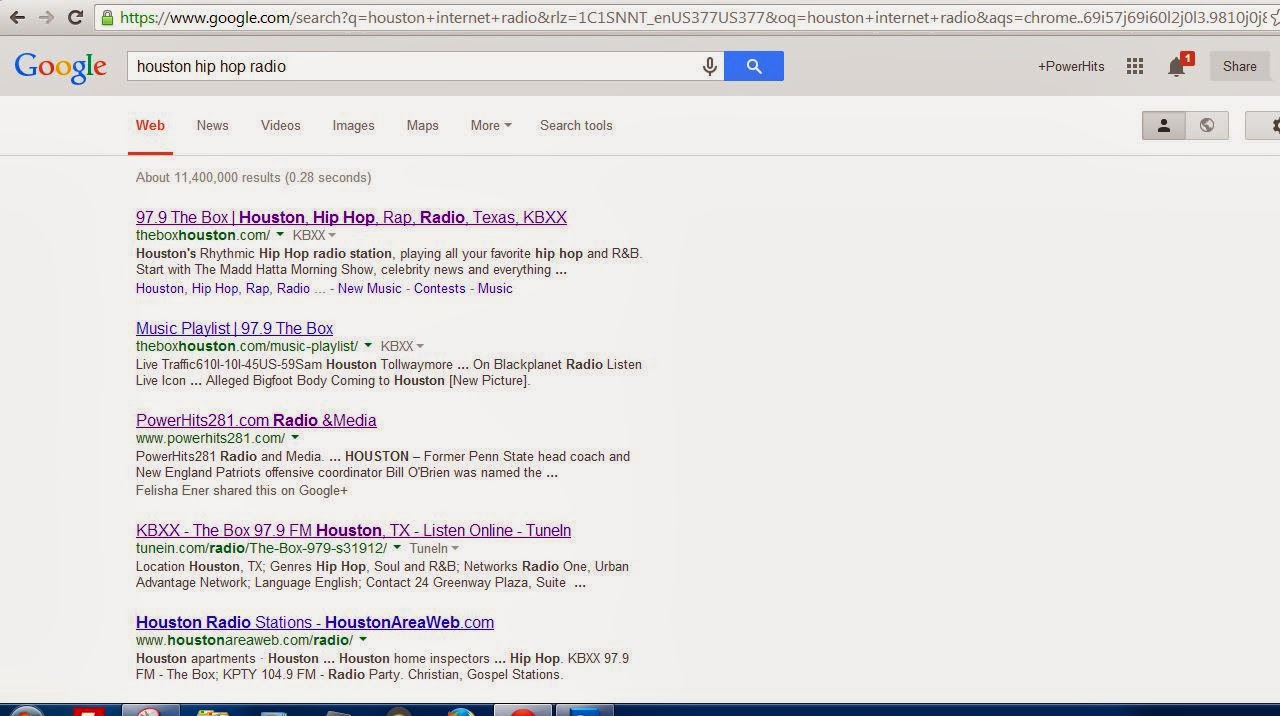Open the TuneIn source dropdown

coord(434,548)
